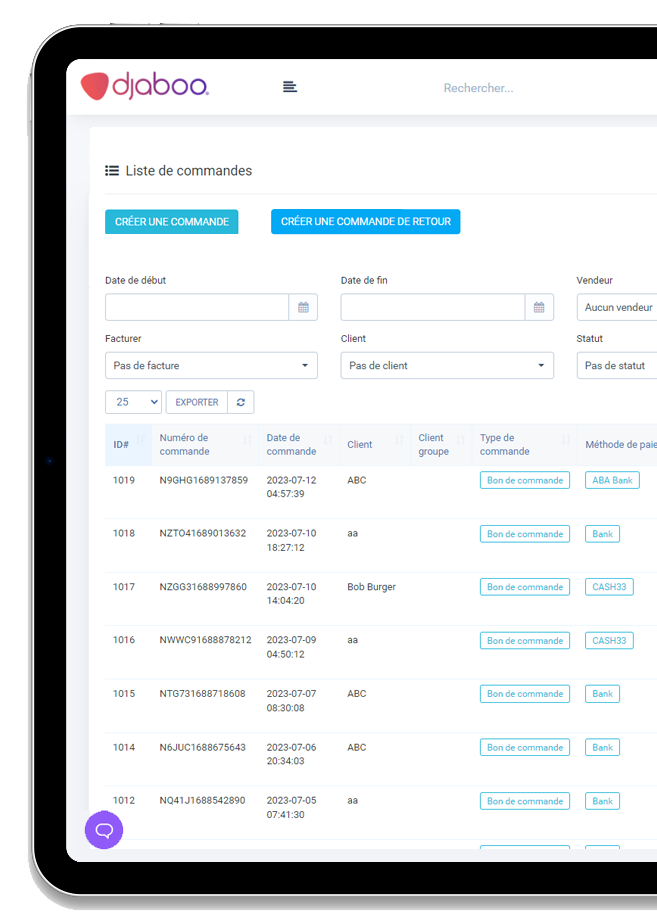
Task: Select order number NZTO41689013632
Action: point(203,533)
